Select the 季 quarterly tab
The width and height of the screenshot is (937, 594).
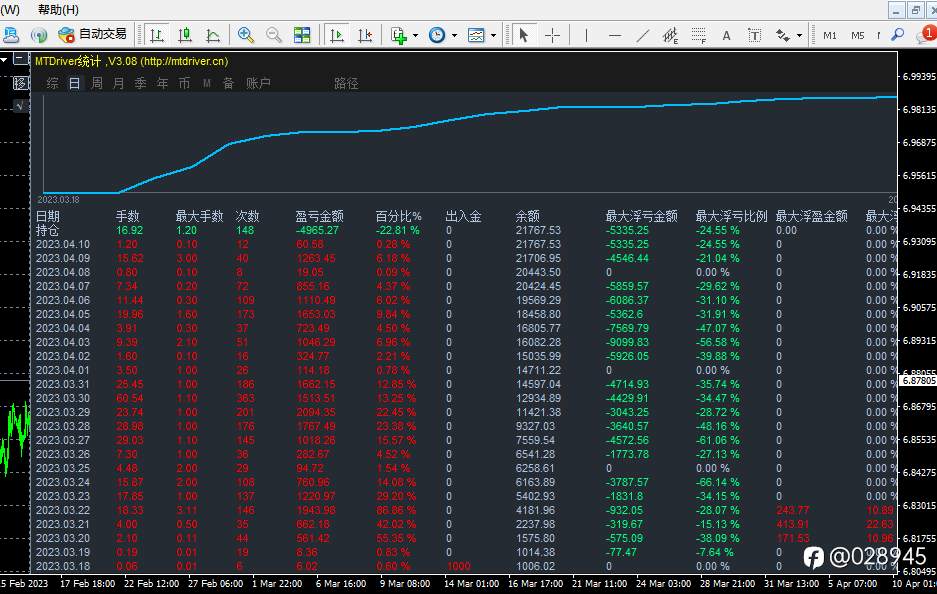coord(140,83)
